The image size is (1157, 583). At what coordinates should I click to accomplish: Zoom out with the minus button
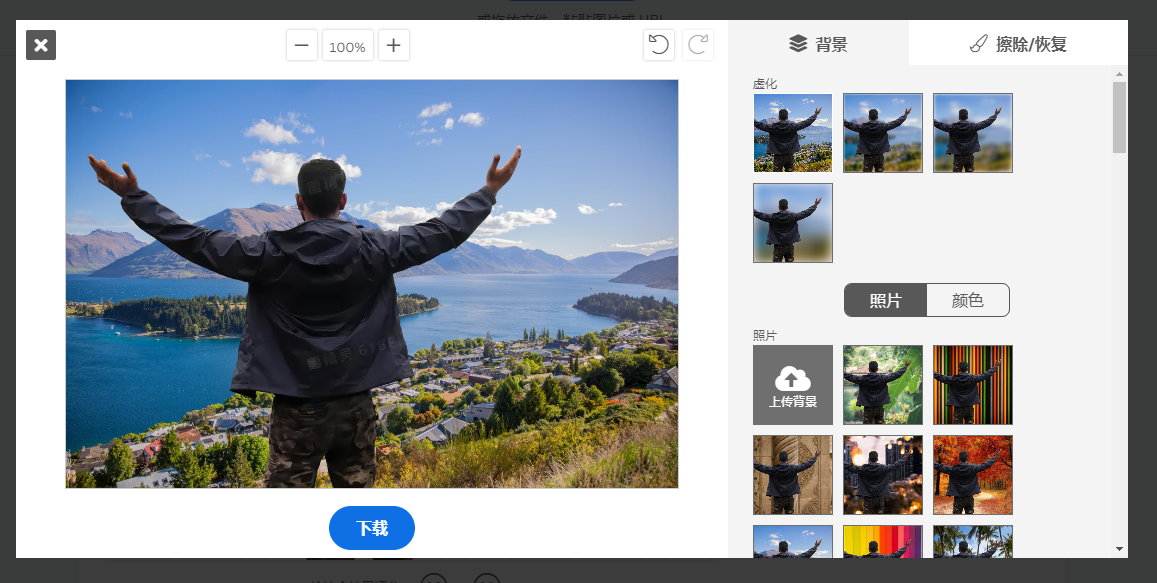[302, 46]
